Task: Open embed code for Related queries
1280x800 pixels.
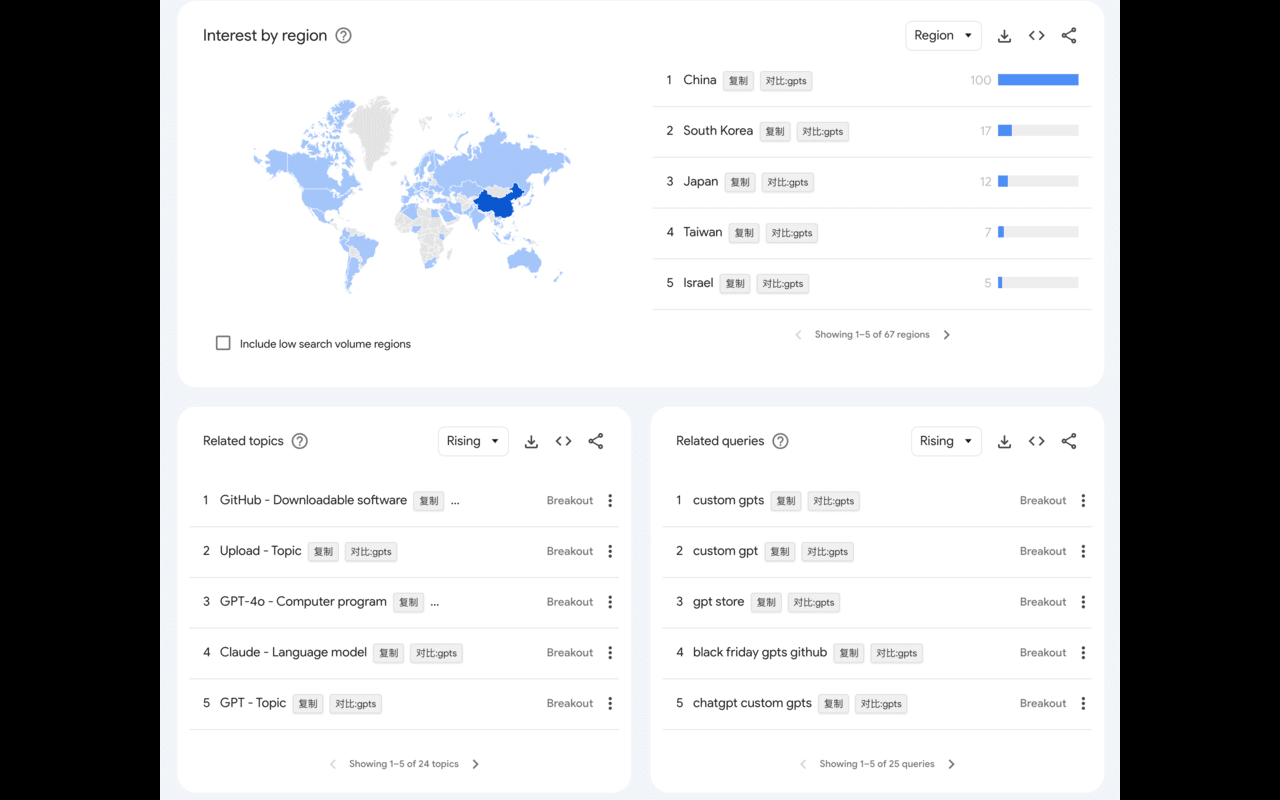Action: [1036, 441]
